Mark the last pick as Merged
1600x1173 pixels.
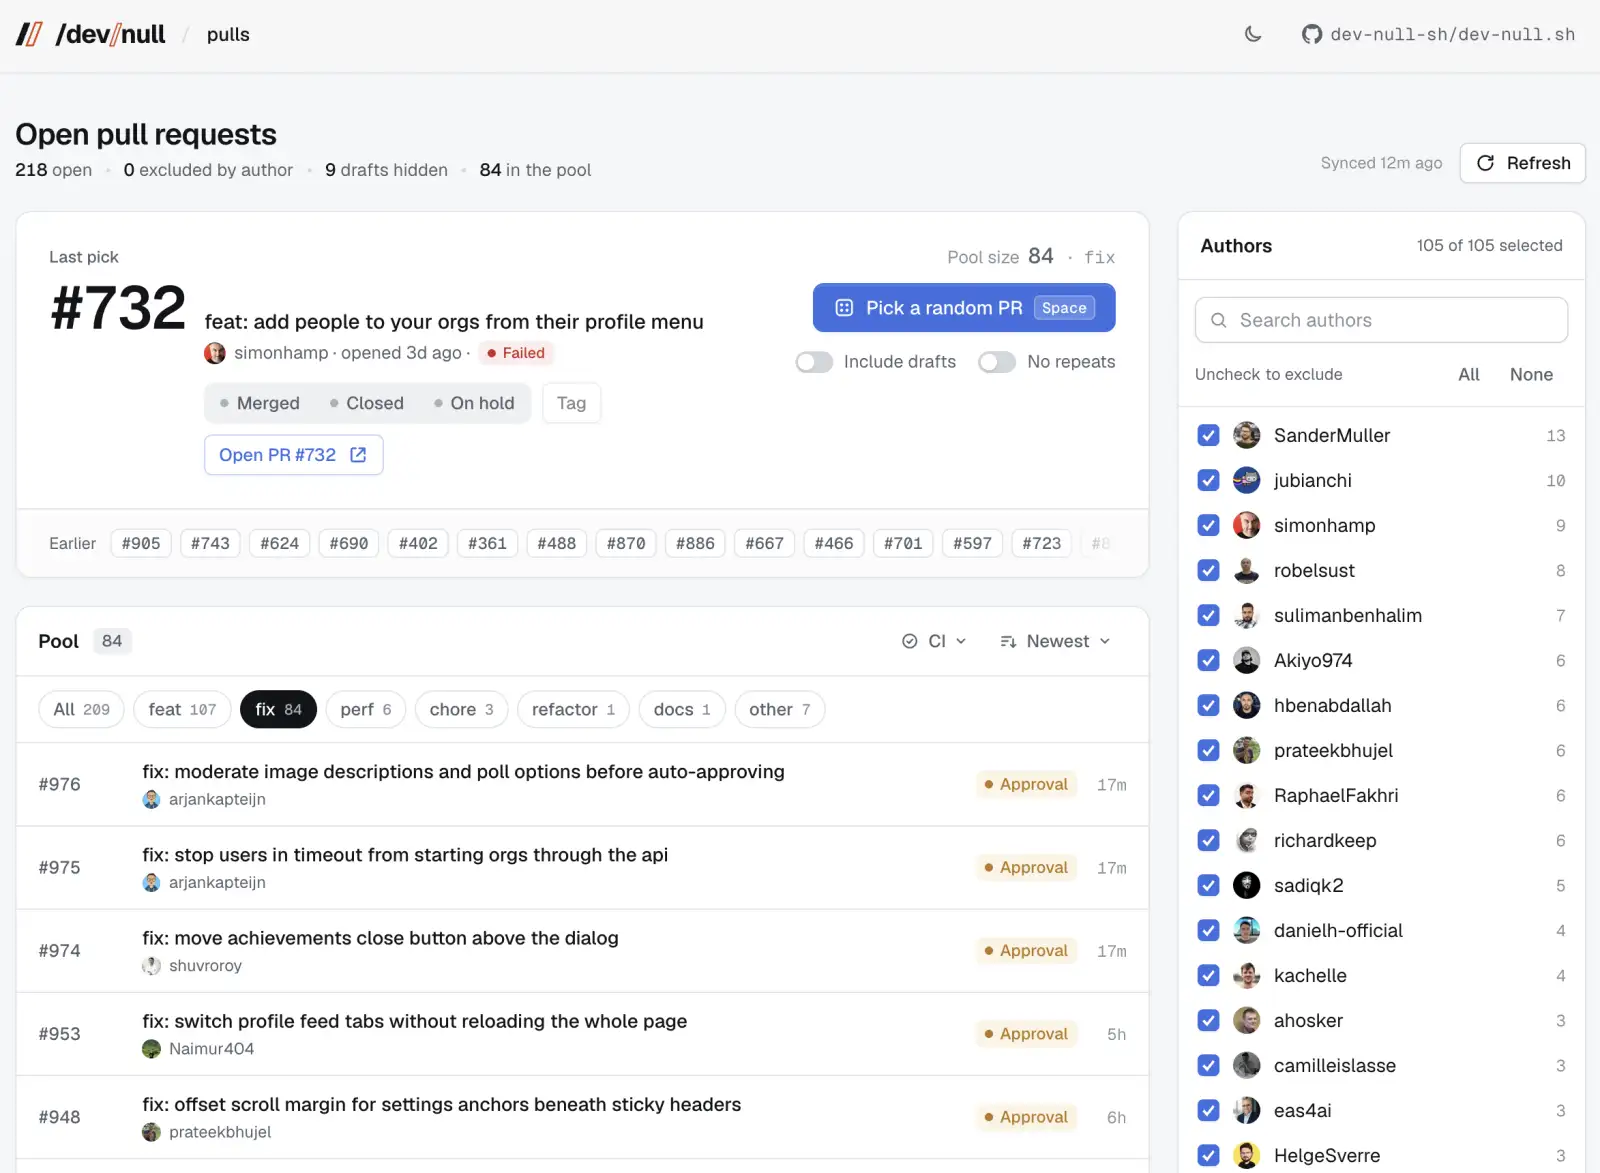tap(259, 403)
